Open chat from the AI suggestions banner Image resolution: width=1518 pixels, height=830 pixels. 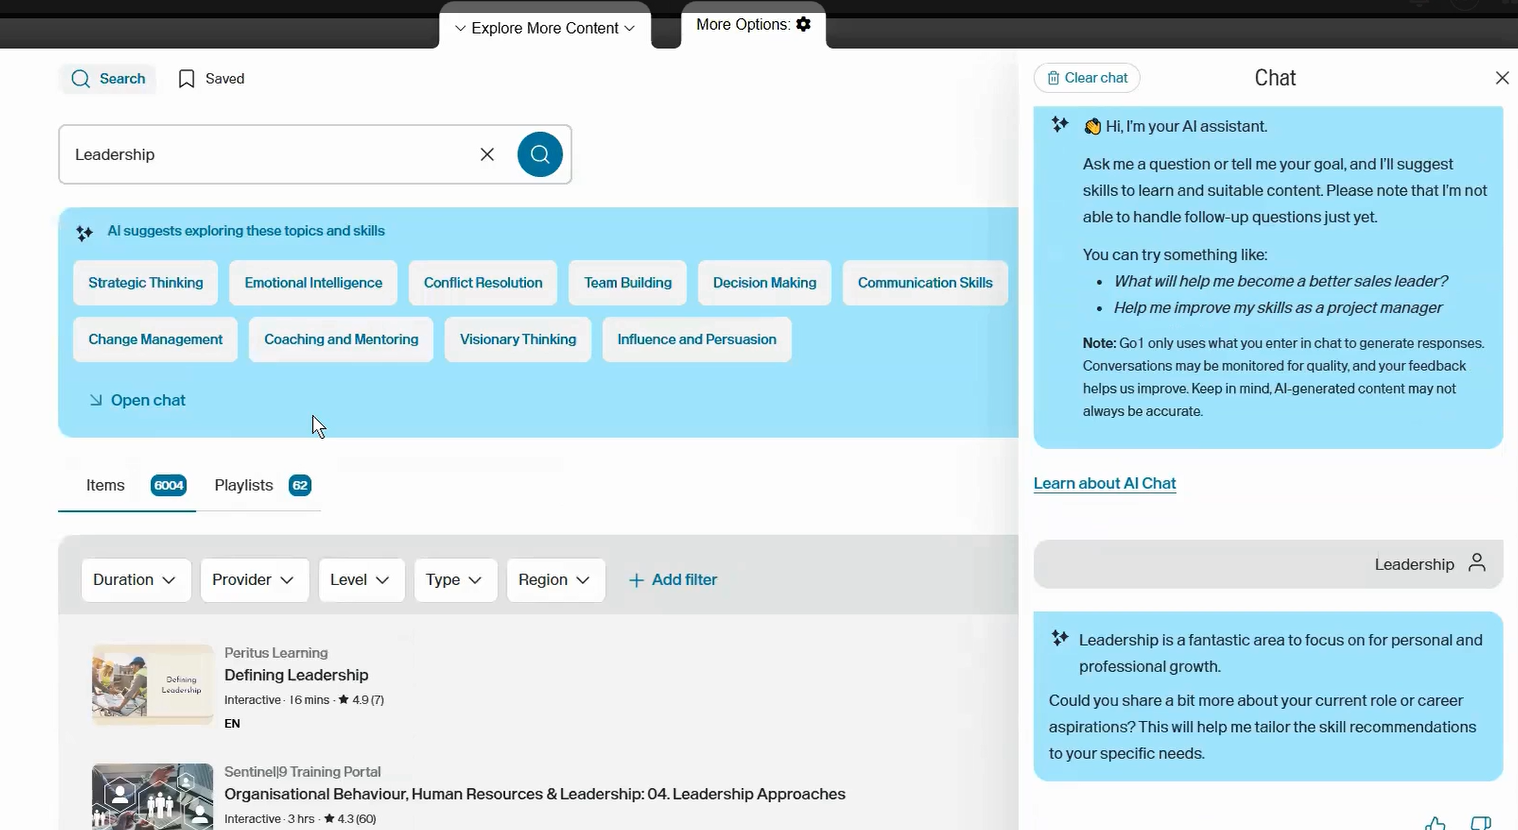(x=137, y=400)
